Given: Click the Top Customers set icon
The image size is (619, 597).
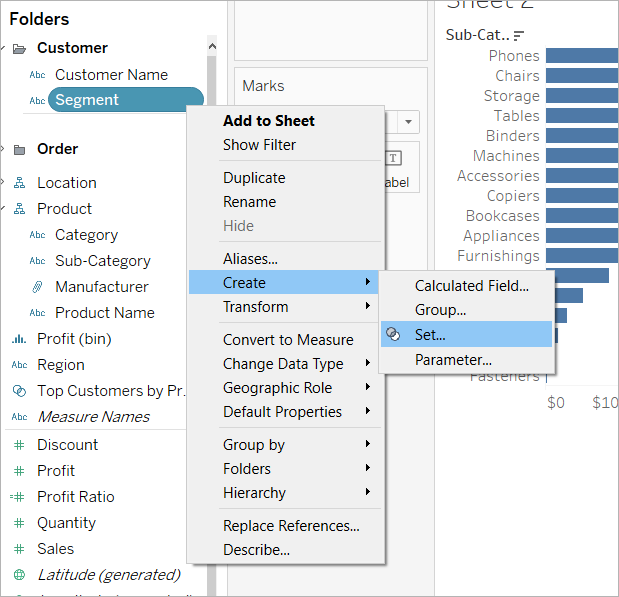Looking at the screenshot, I should pyautogui.click(x=19, y=391).
